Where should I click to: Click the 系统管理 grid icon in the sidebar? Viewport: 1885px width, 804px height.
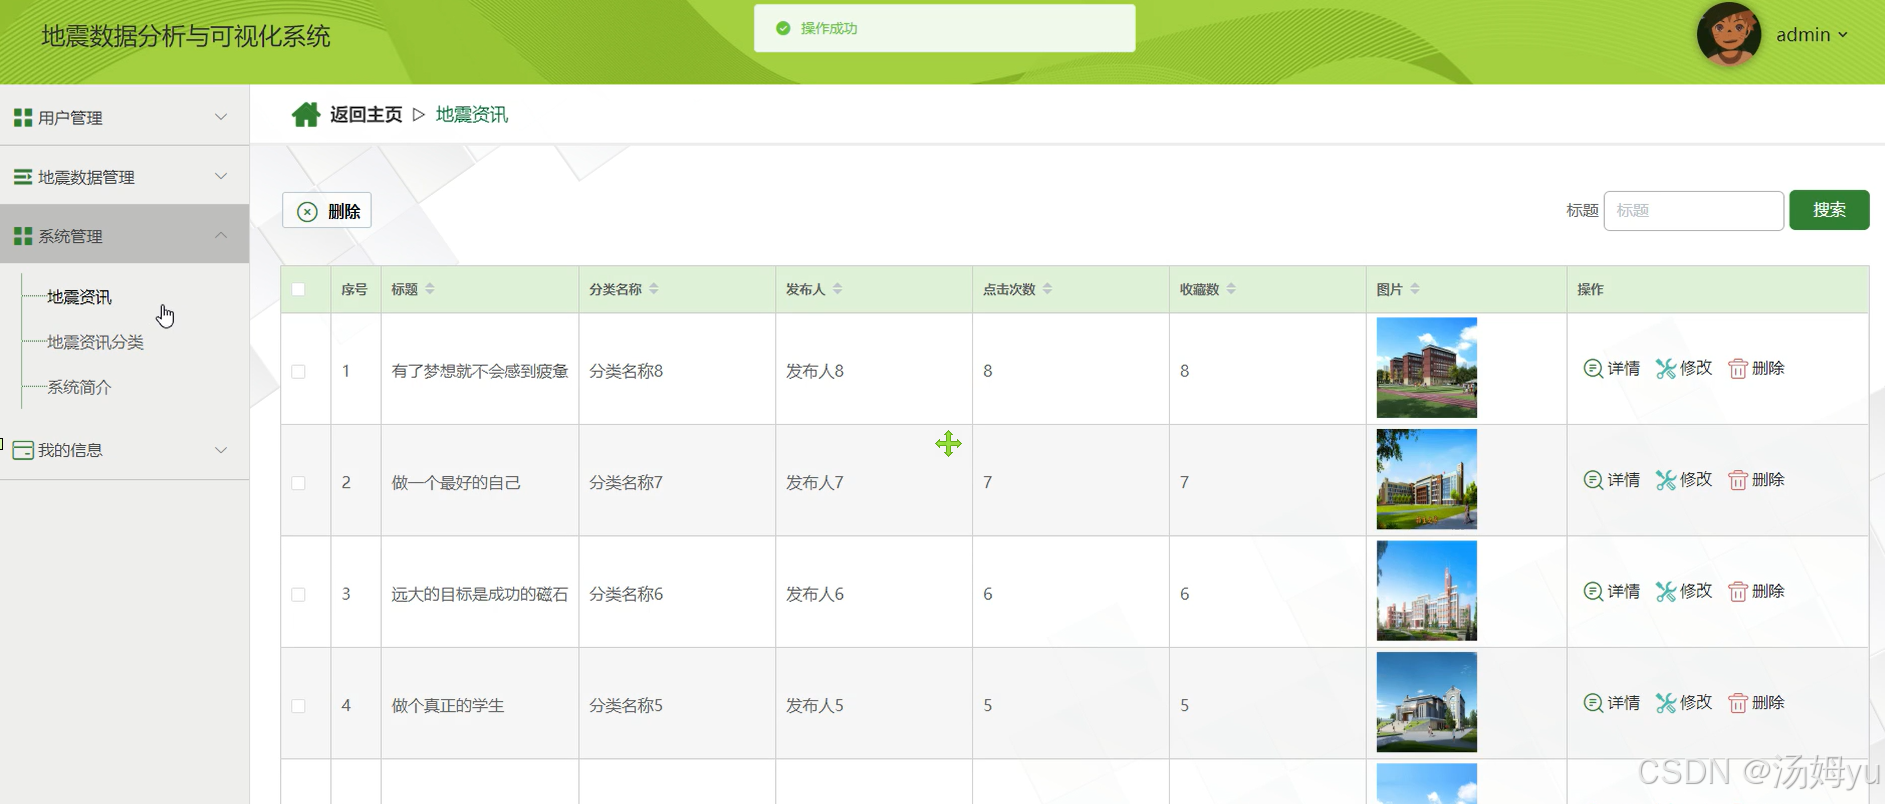tap(23, 236)
